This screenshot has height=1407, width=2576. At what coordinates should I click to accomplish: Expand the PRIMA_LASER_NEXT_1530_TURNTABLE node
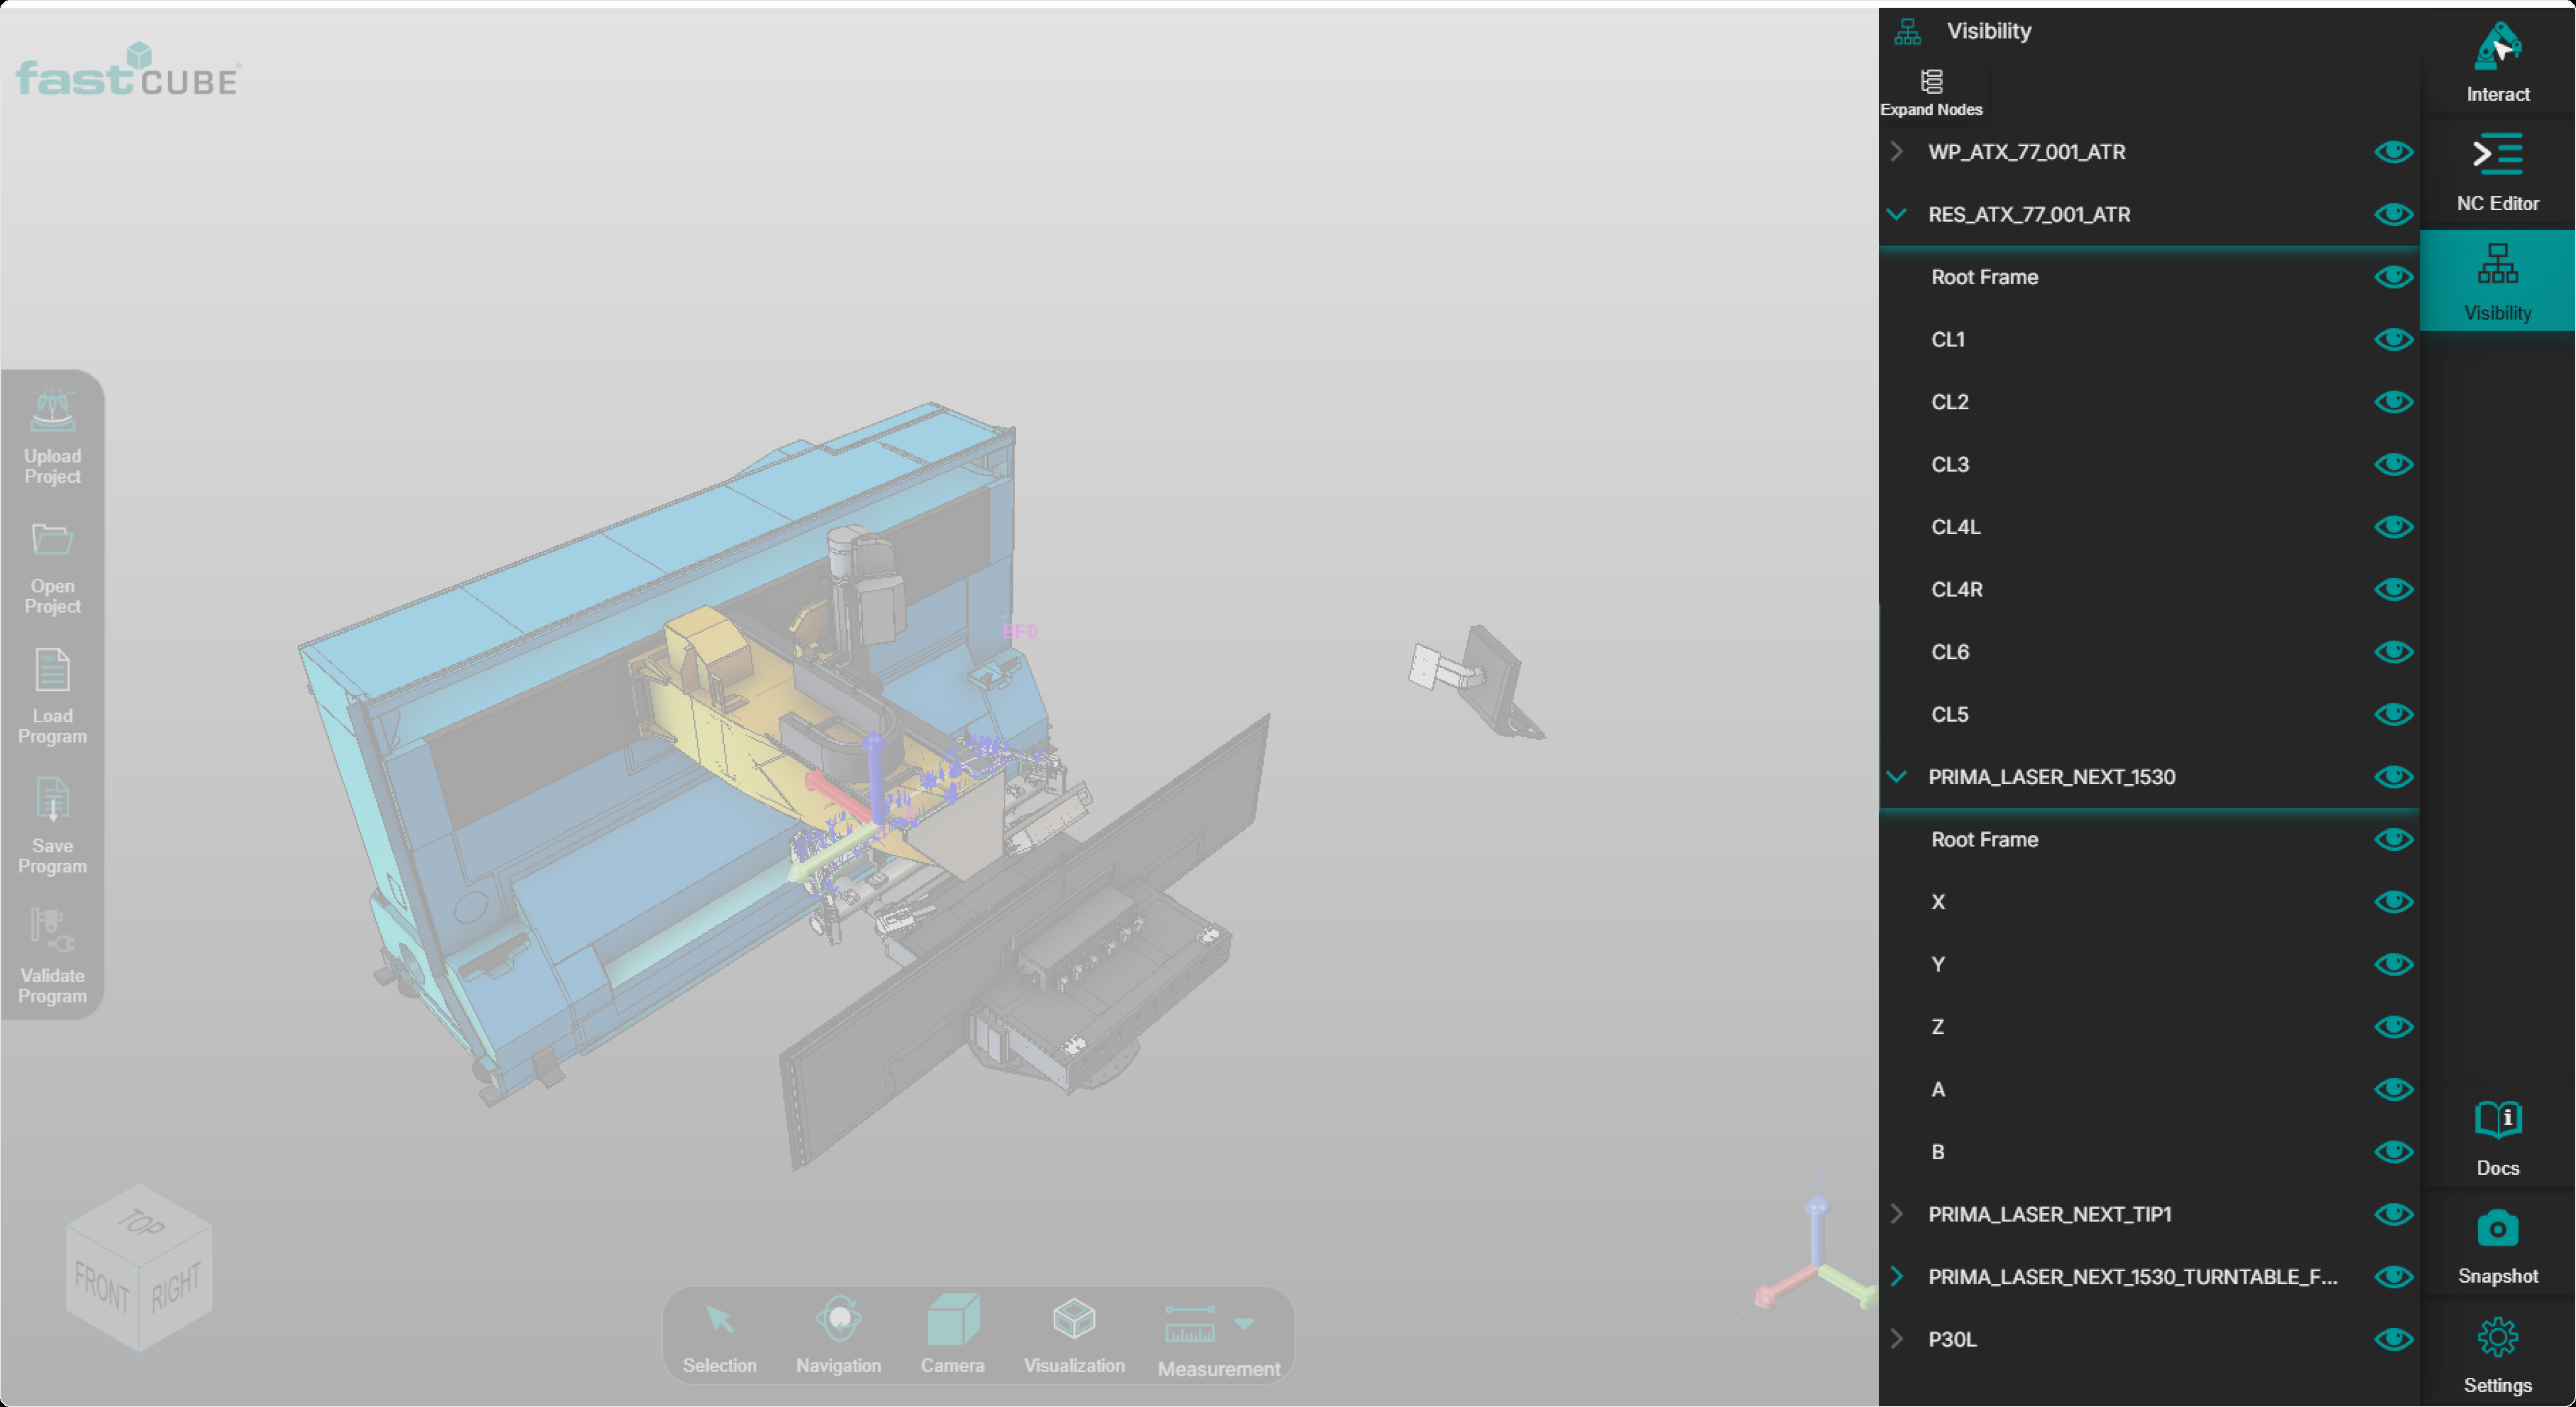coord(1896,1276)
